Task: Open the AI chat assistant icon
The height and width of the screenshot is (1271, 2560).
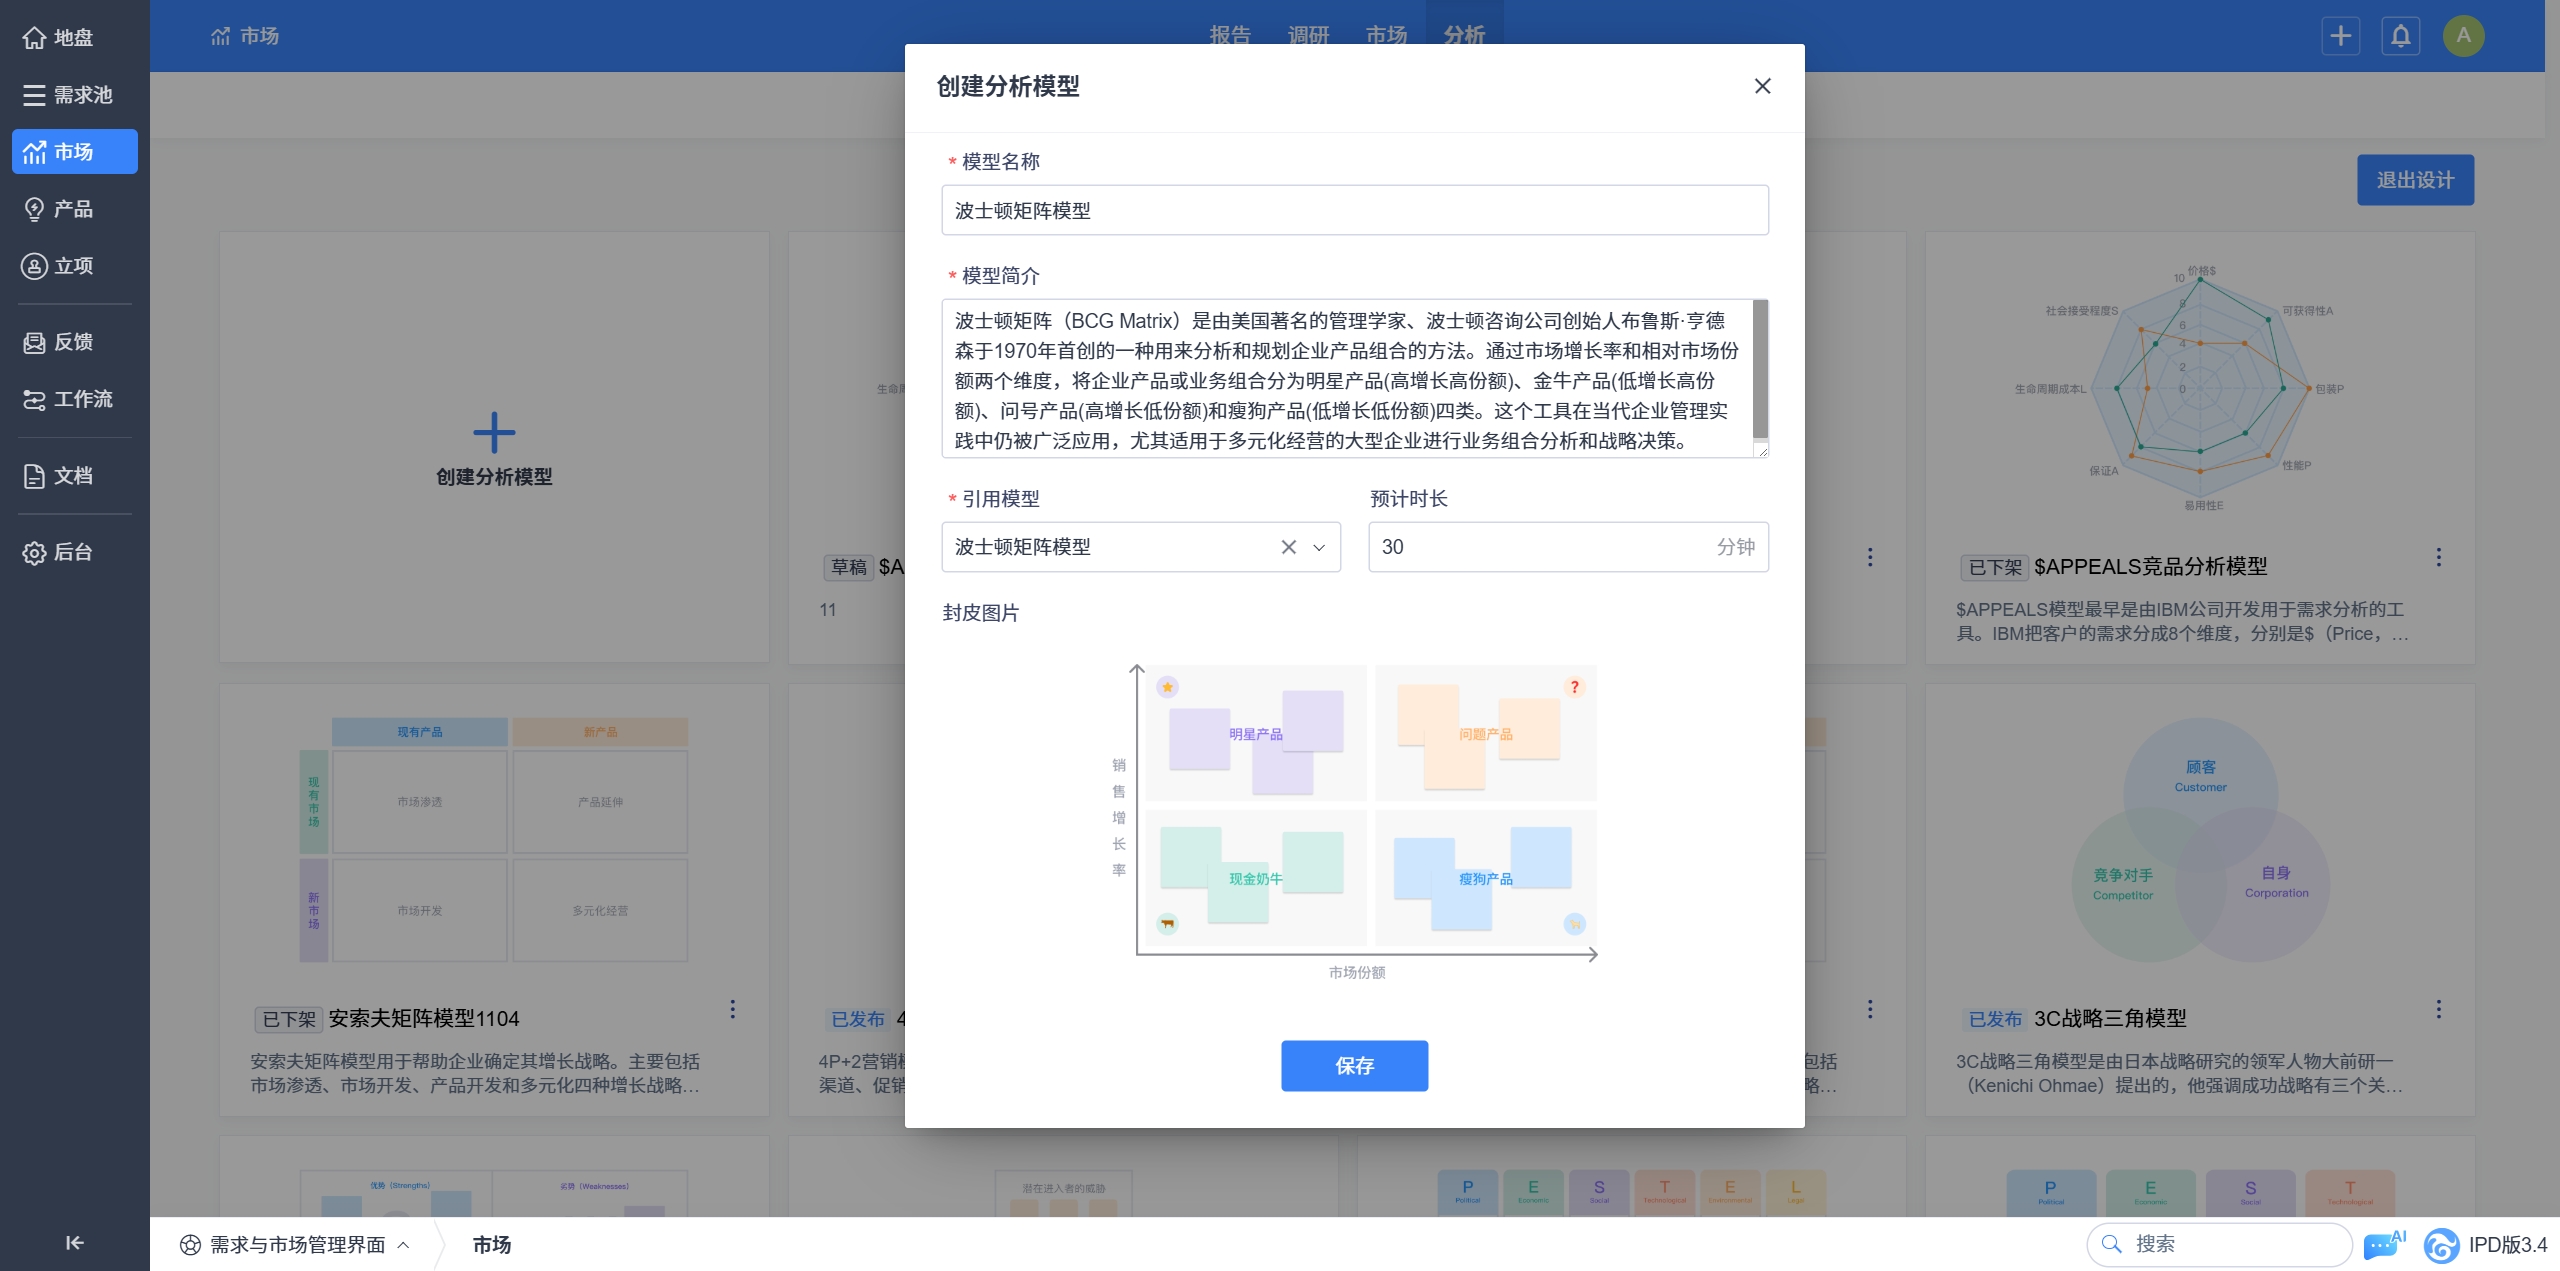Action: click(x=2383, y=1244)
